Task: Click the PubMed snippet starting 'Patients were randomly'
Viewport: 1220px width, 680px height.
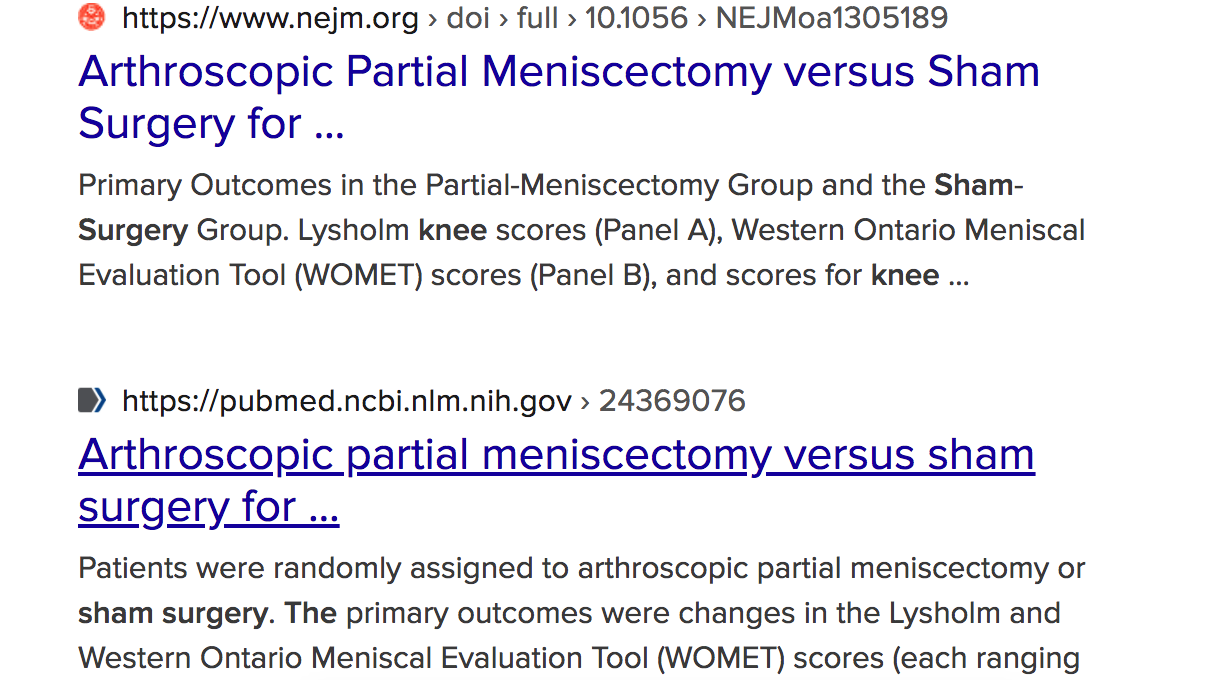Action: click(581, 613)
